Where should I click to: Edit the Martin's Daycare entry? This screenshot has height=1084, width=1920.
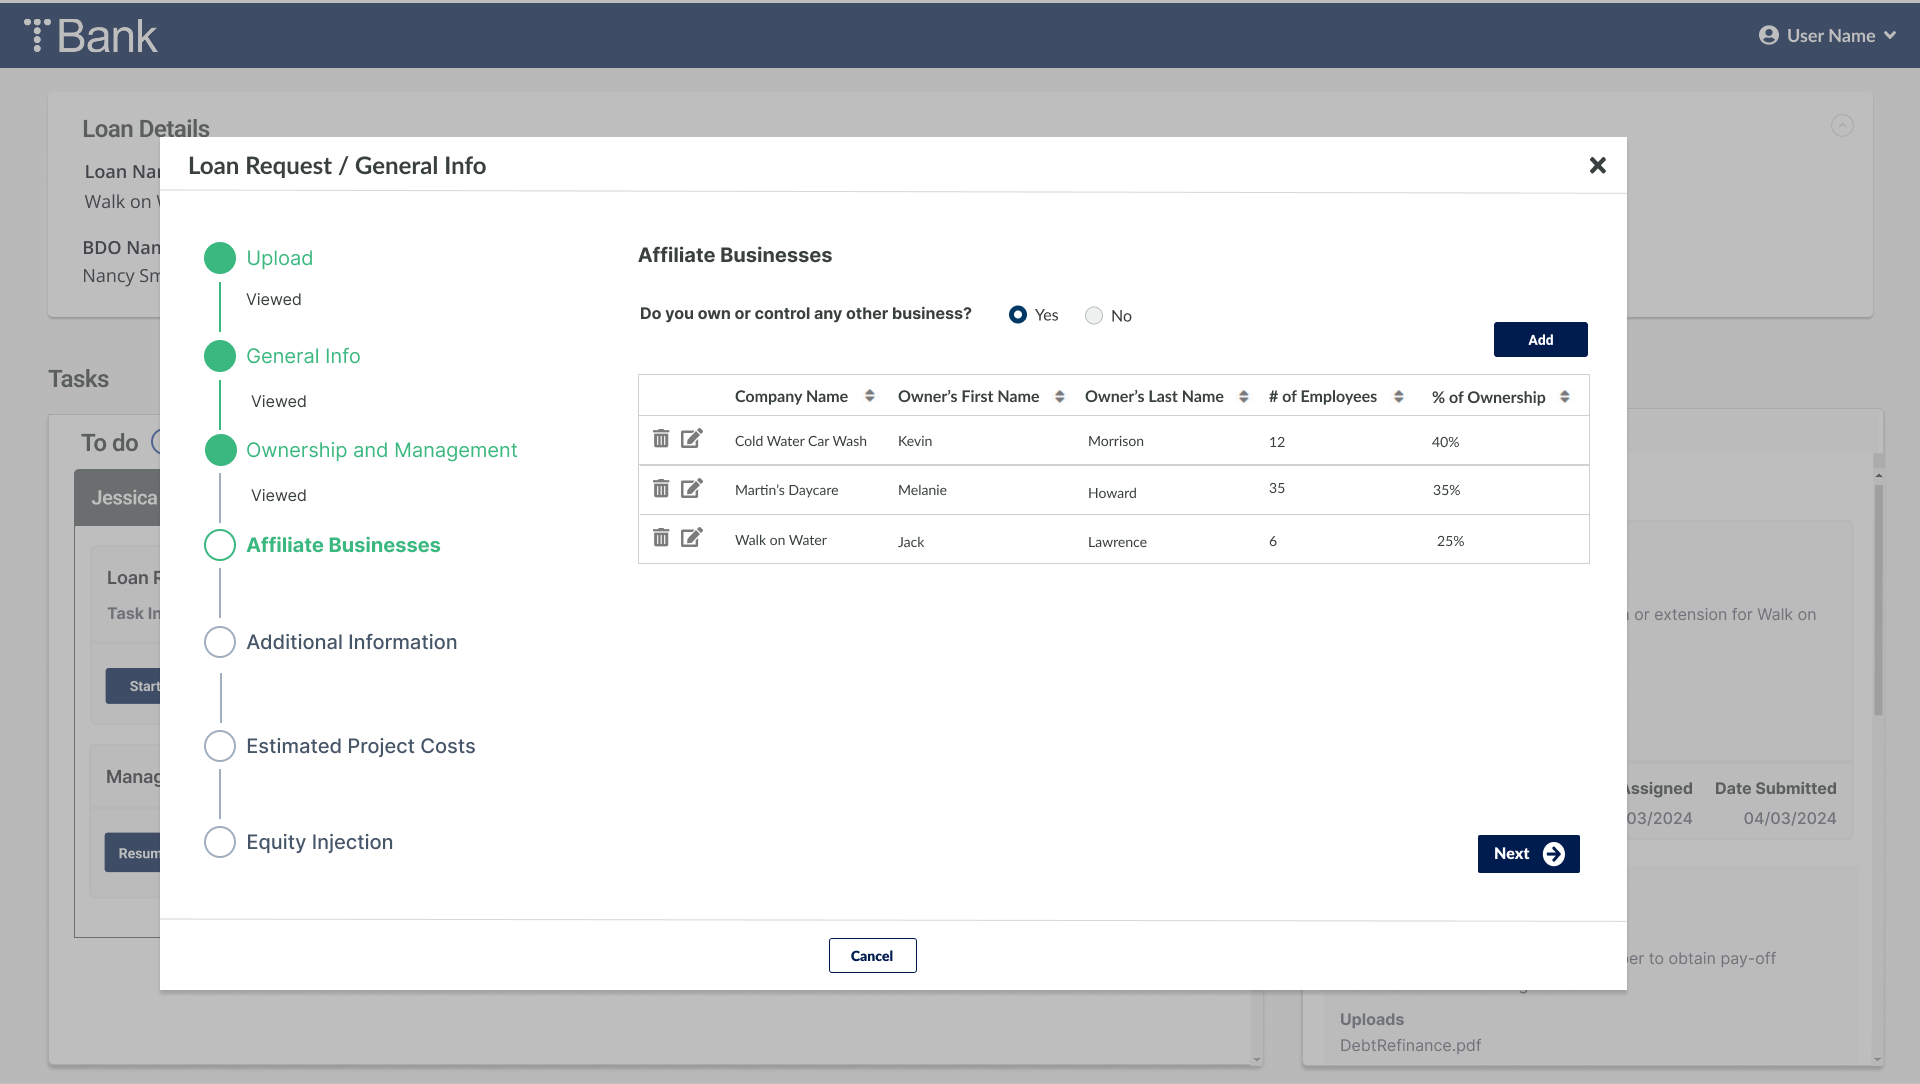tap(692, 489)
